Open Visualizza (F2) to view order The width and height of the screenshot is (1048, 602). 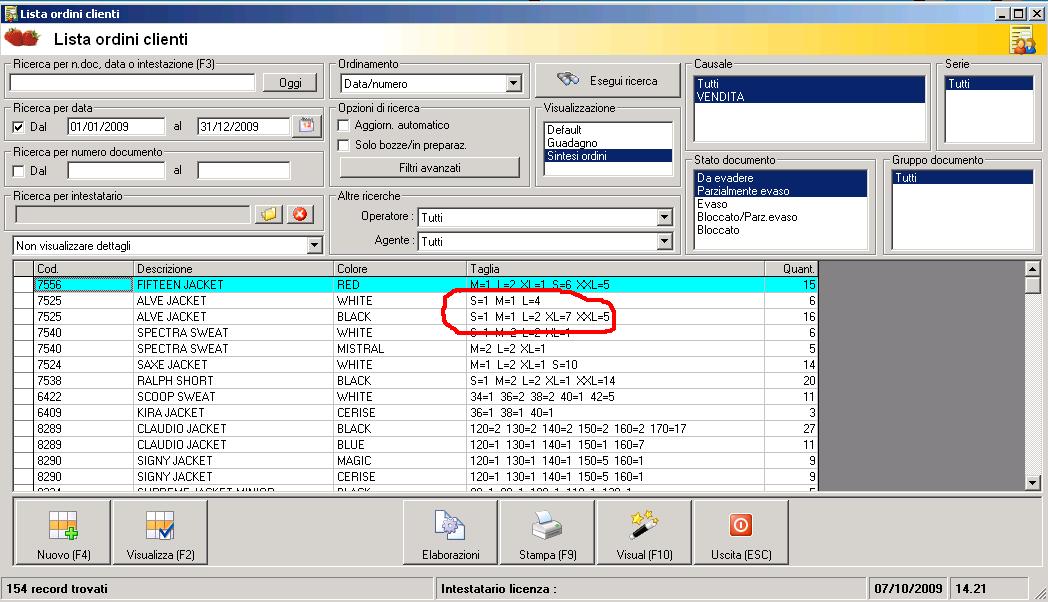[160, 532]
